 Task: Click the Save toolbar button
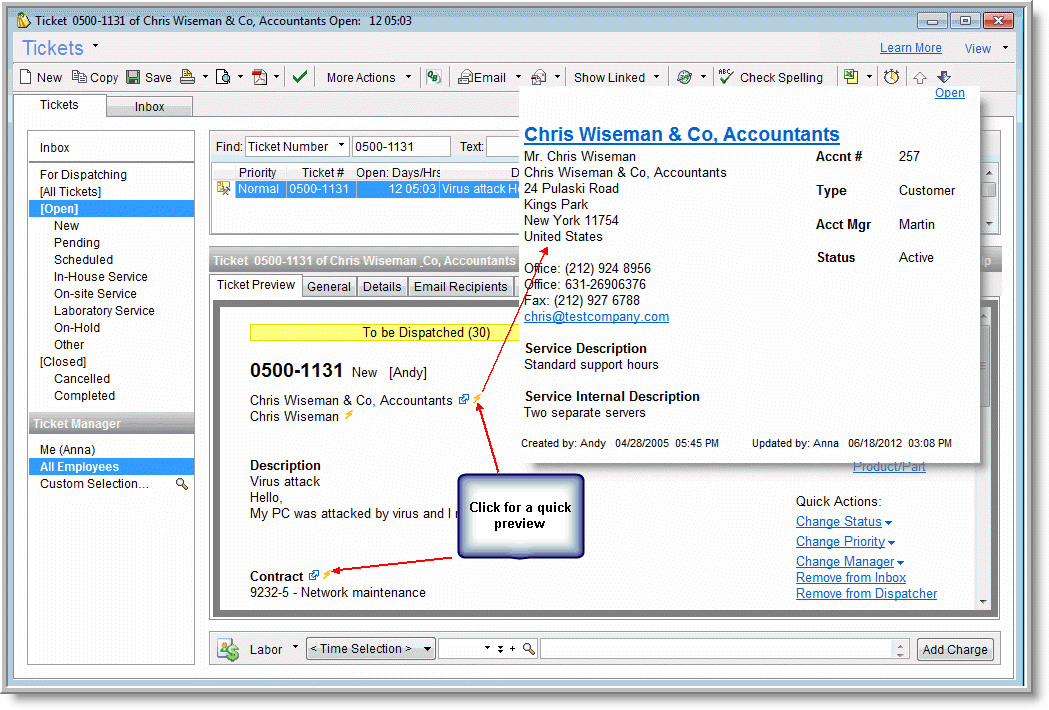(148, 77)
